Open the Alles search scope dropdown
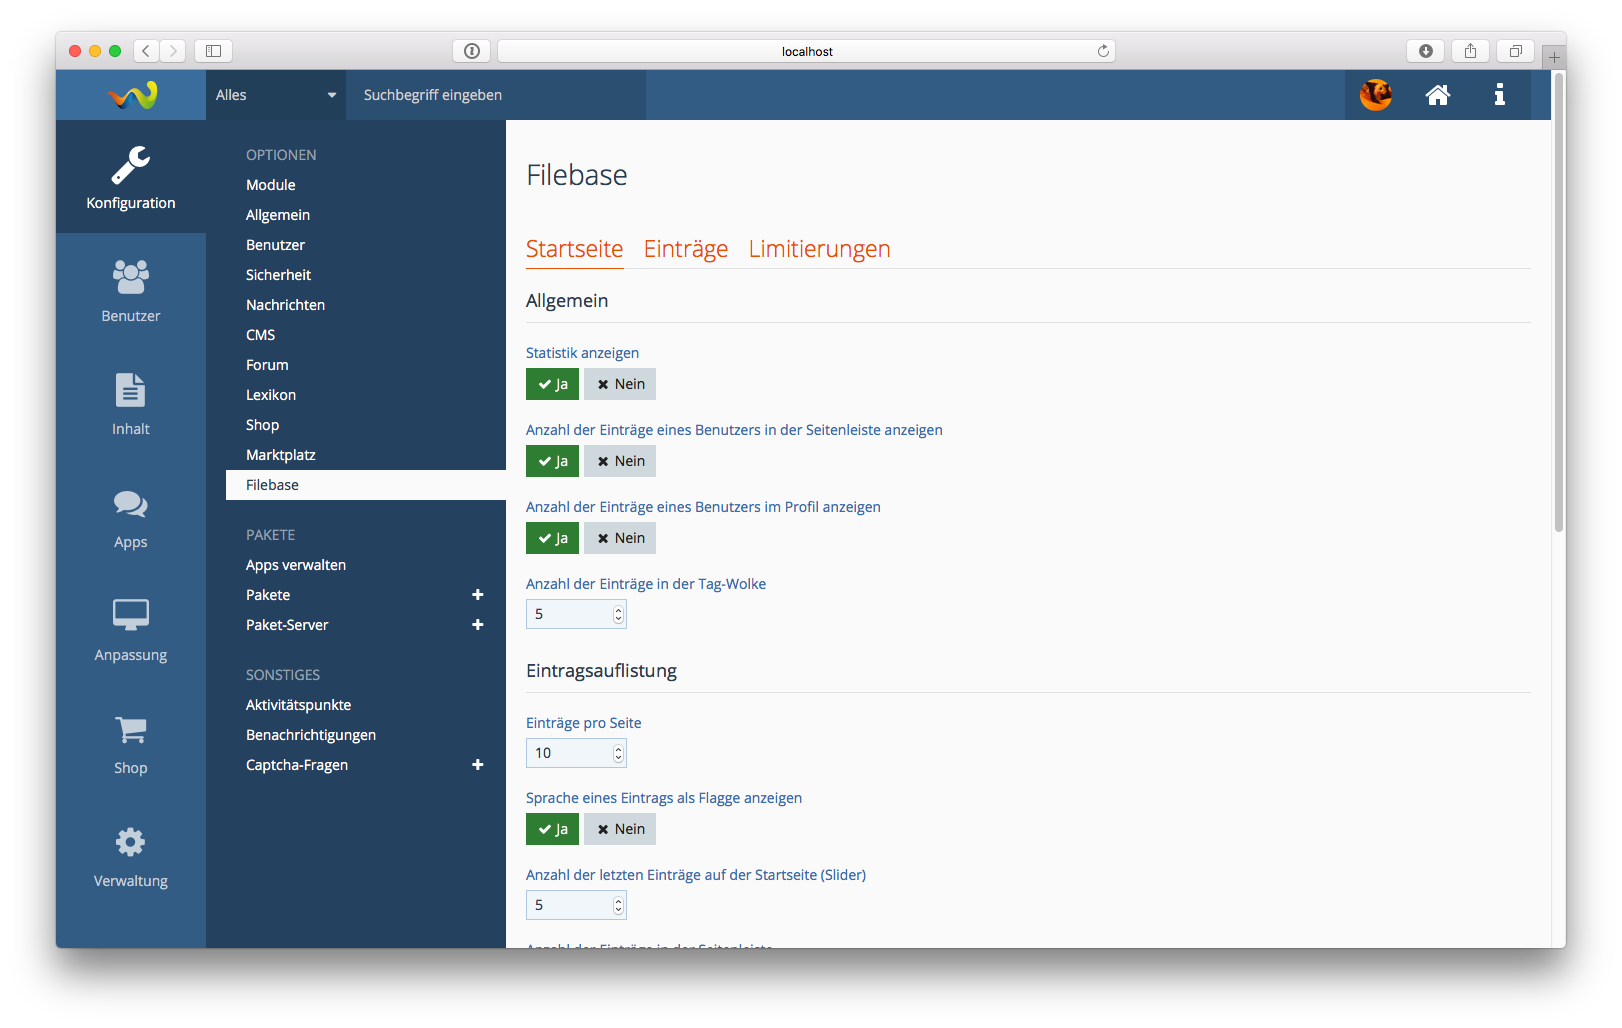The height and width of the screenshot is (1028, 1622). [275, 95]
